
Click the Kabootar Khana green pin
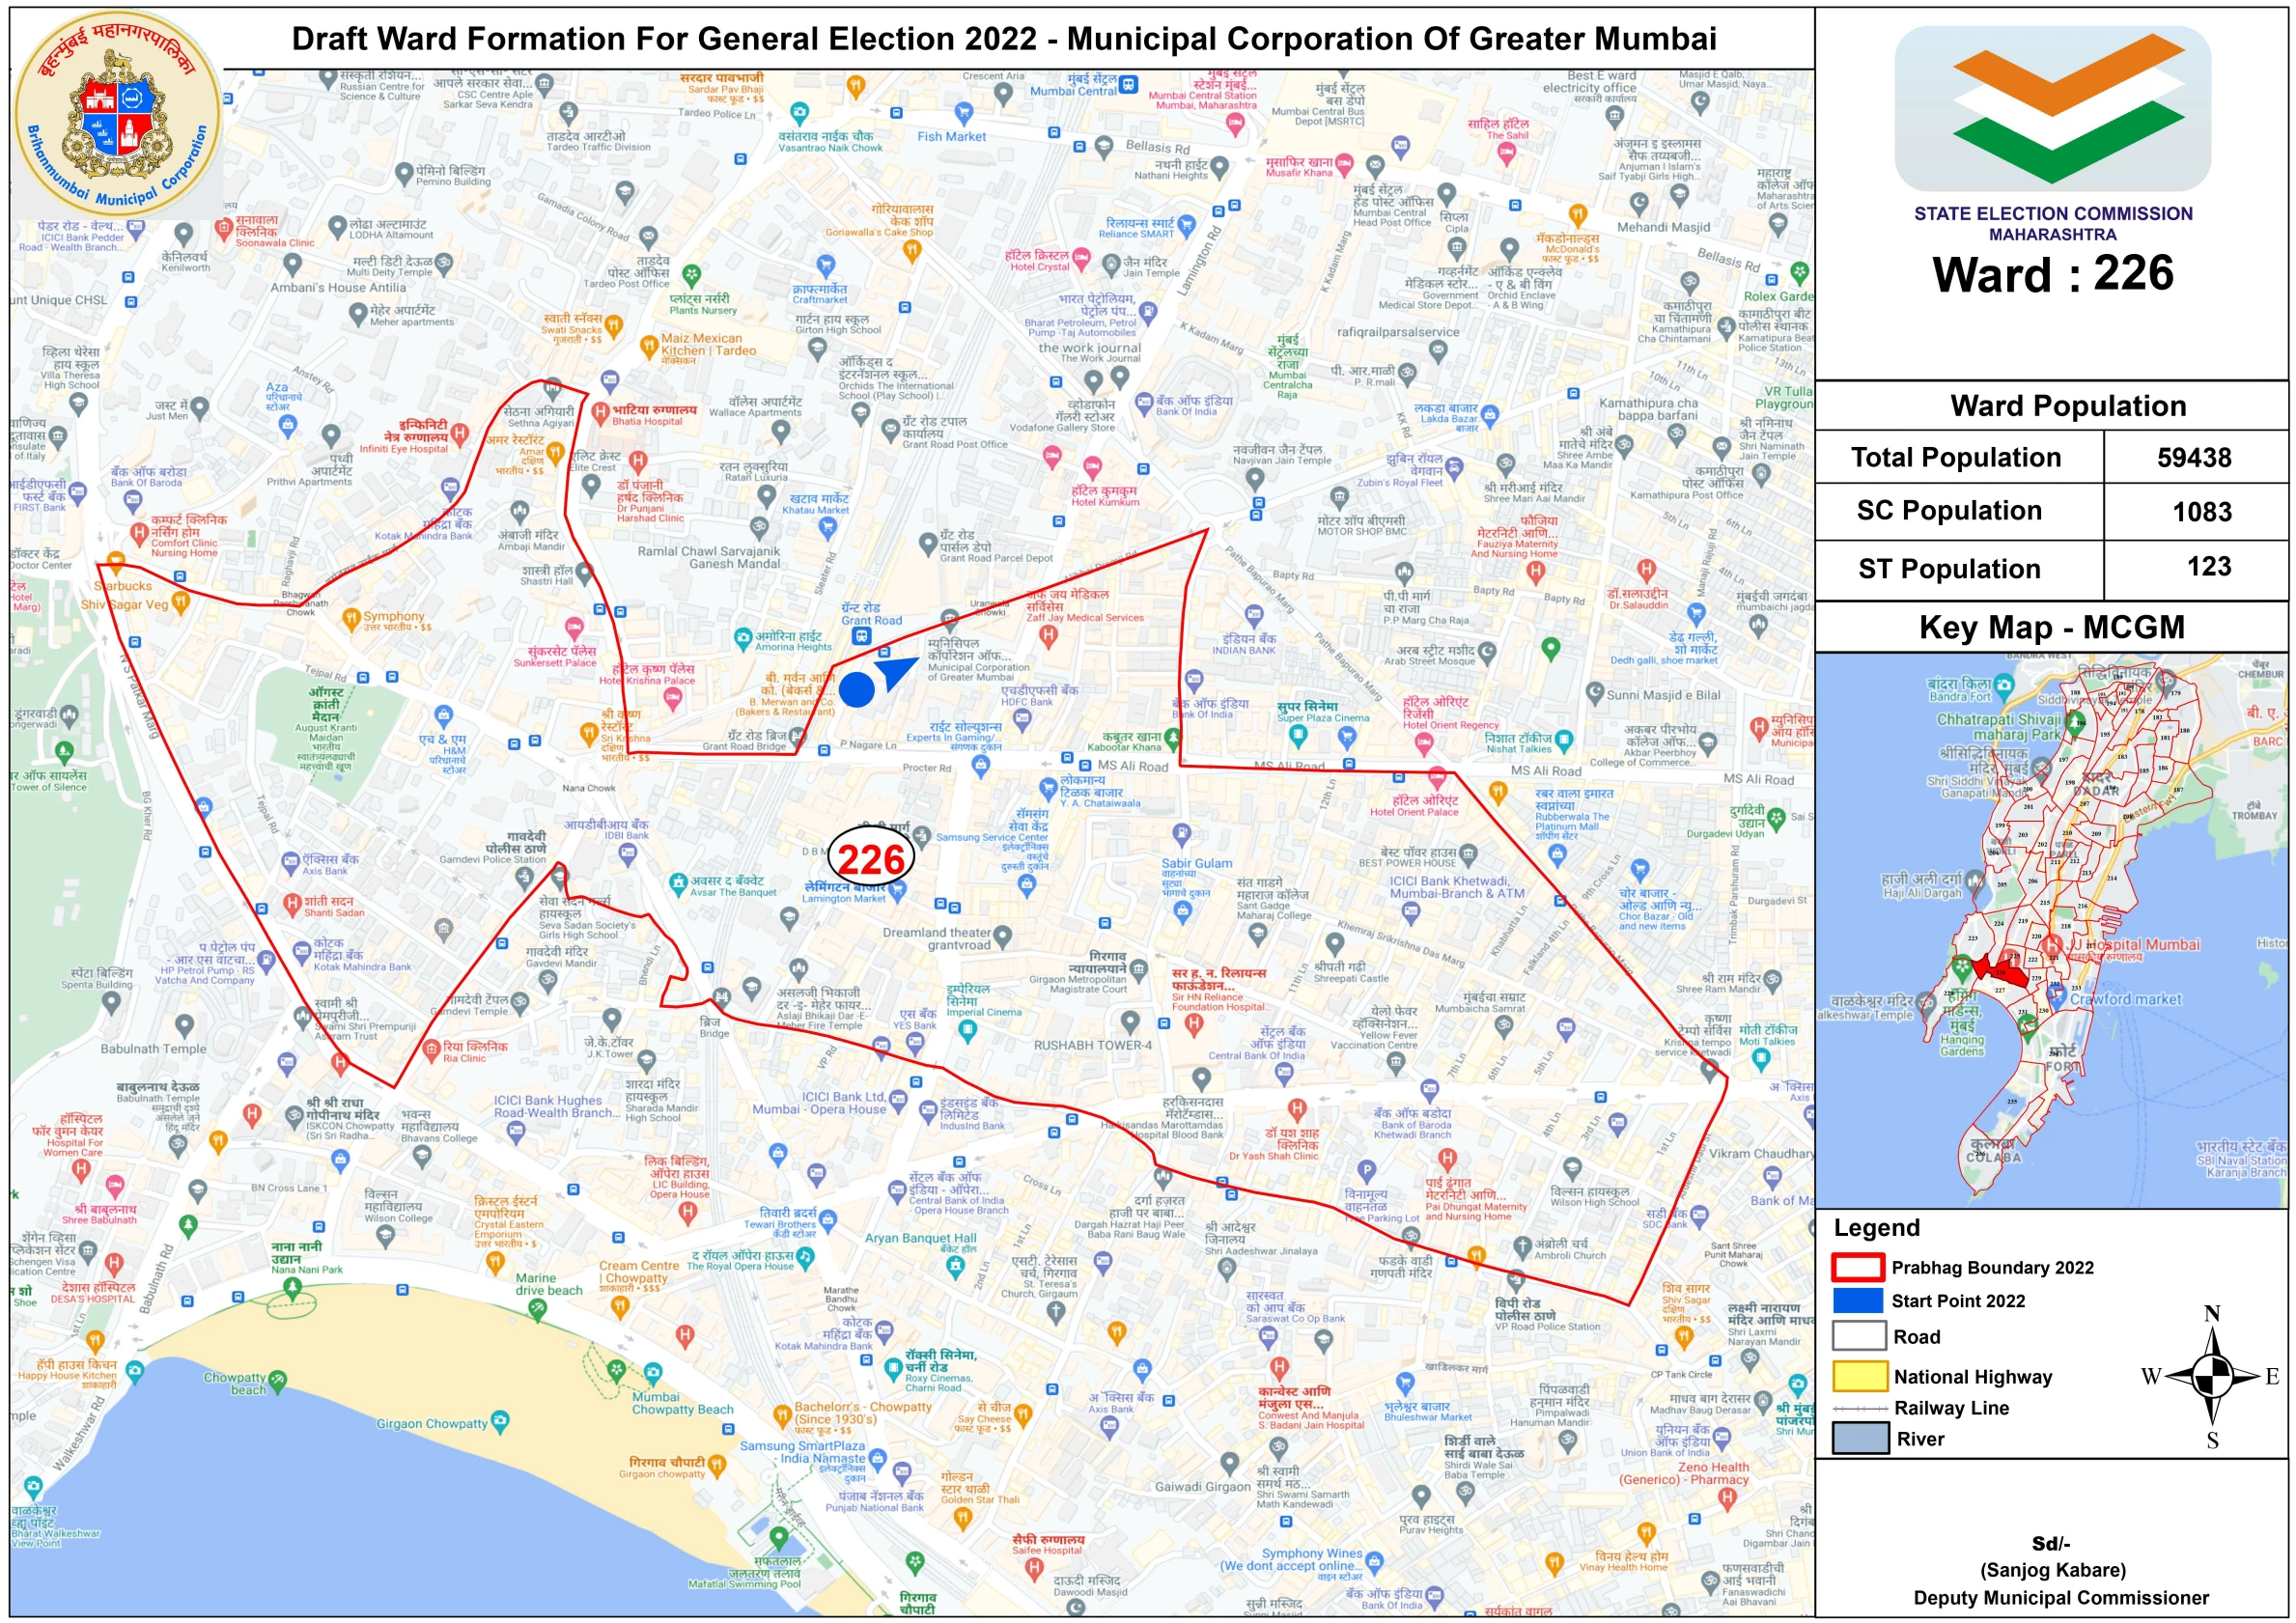click(x=1172, y=737)
